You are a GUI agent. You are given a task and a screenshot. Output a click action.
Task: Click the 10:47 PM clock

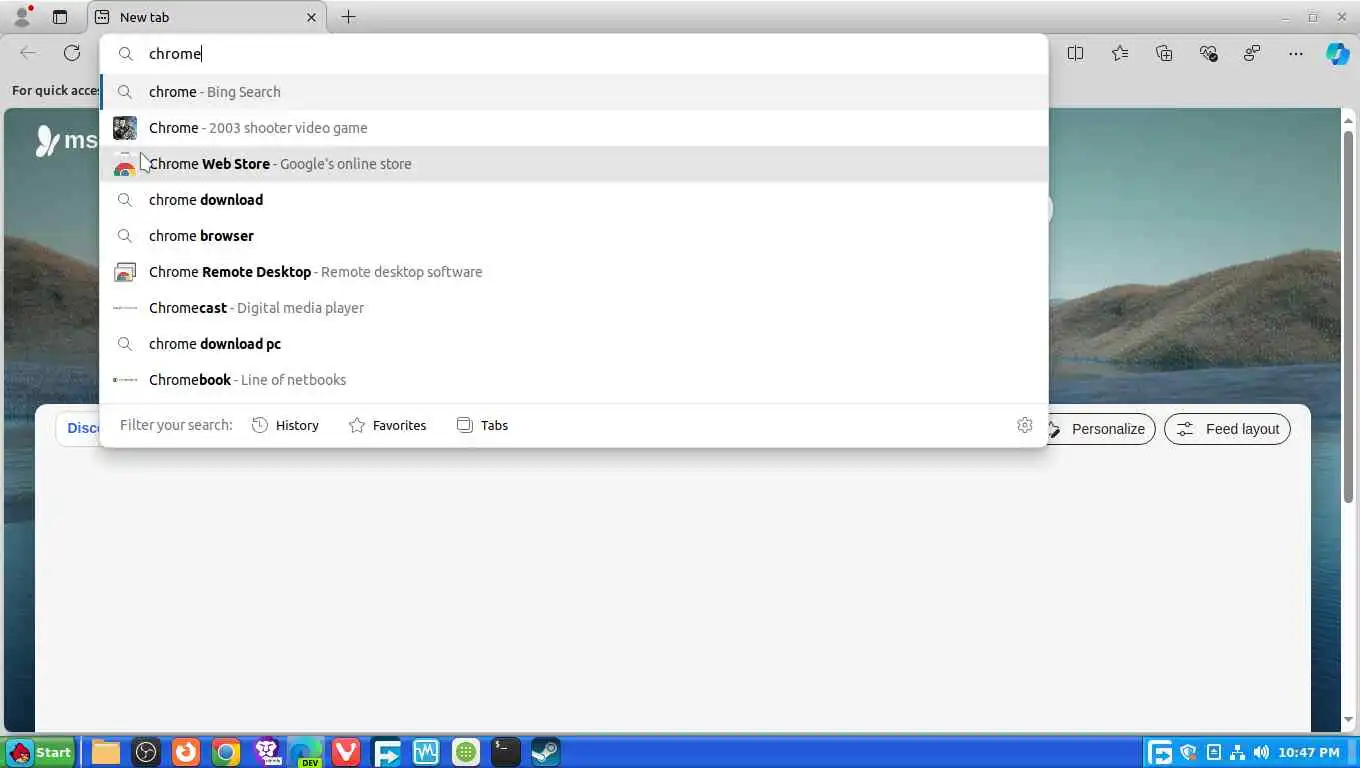pyautogui.click(x=1309, y=752)
